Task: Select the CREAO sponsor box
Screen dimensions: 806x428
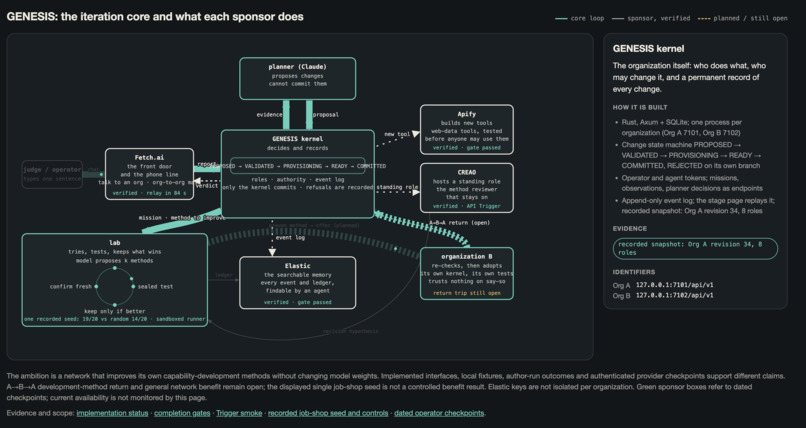Action: (x=466, y=188)
